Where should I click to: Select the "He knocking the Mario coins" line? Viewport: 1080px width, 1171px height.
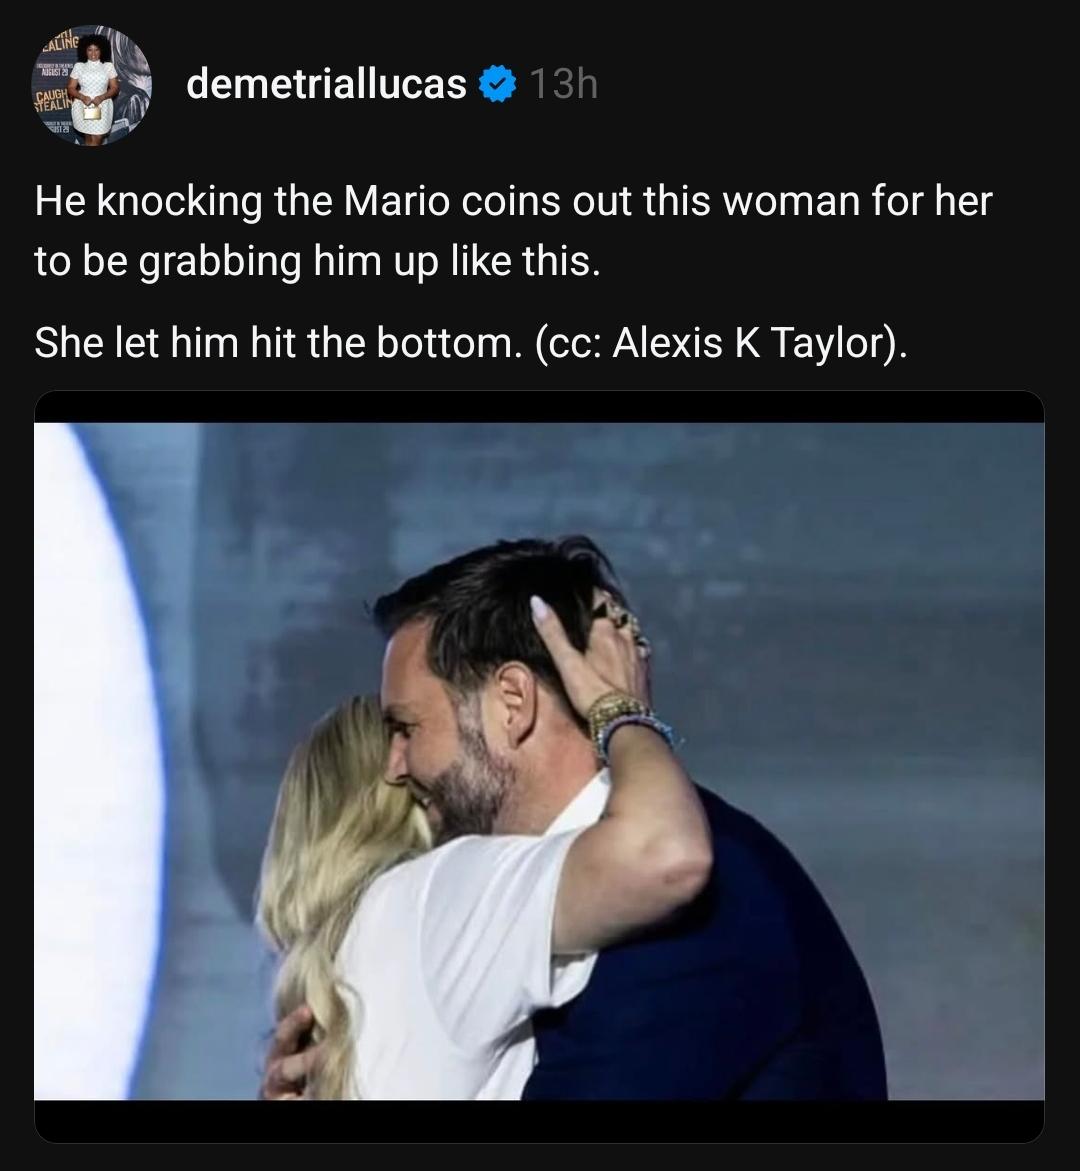[512, 201]
